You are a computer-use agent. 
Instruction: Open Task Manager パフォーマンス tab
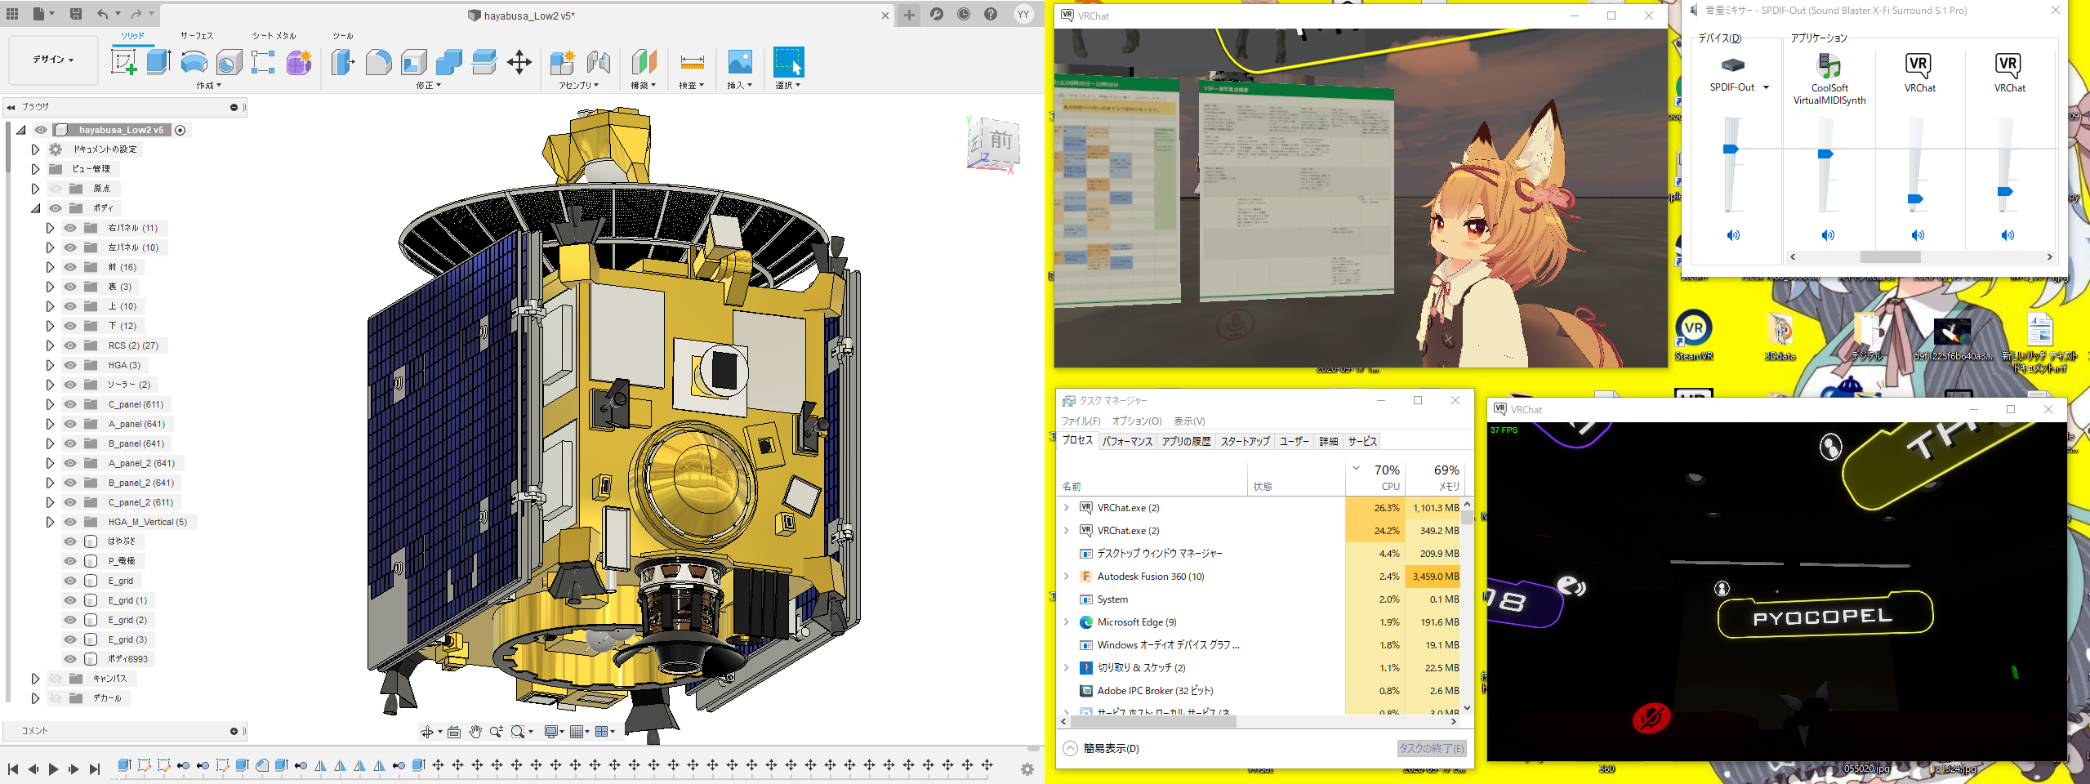click(1127, 441)
